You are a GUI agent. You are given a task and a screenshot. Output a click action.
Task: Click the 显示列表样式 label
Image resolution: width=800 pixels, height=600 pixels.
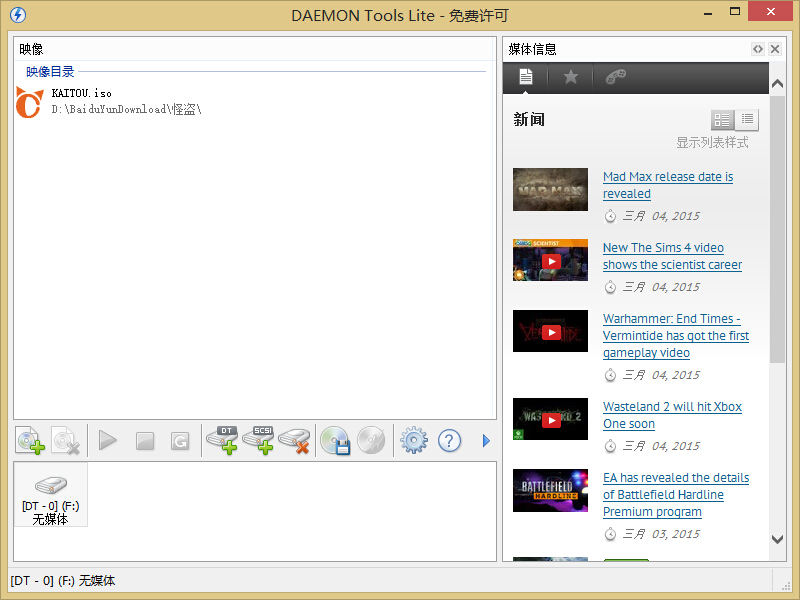712,142
